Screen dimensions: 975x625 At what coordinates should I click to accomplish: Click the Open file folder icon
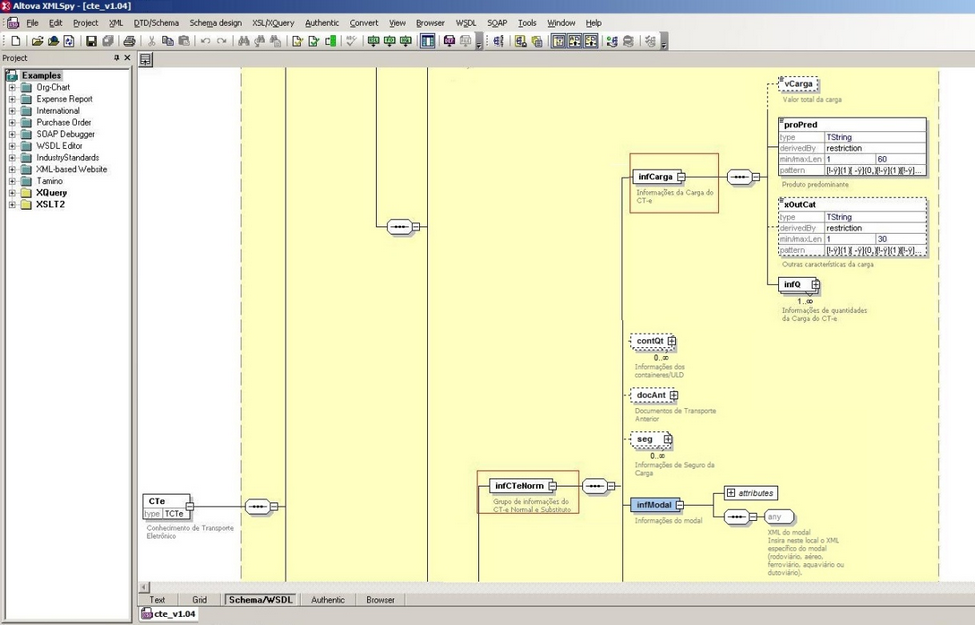point(37,41)
